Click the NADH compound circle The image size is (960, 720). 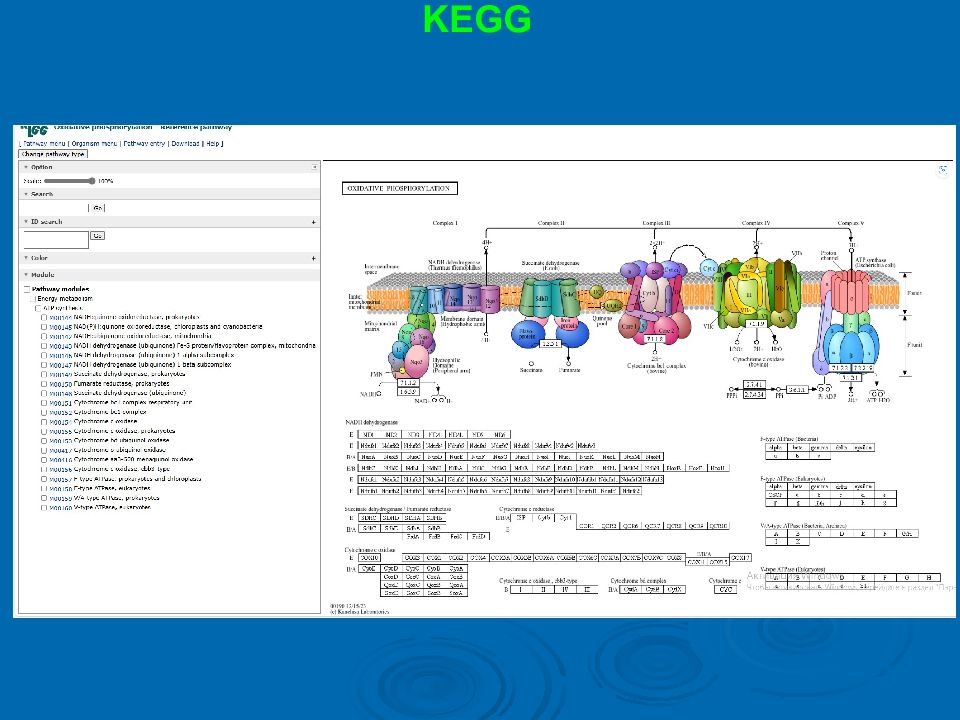(x=379, y=394)
